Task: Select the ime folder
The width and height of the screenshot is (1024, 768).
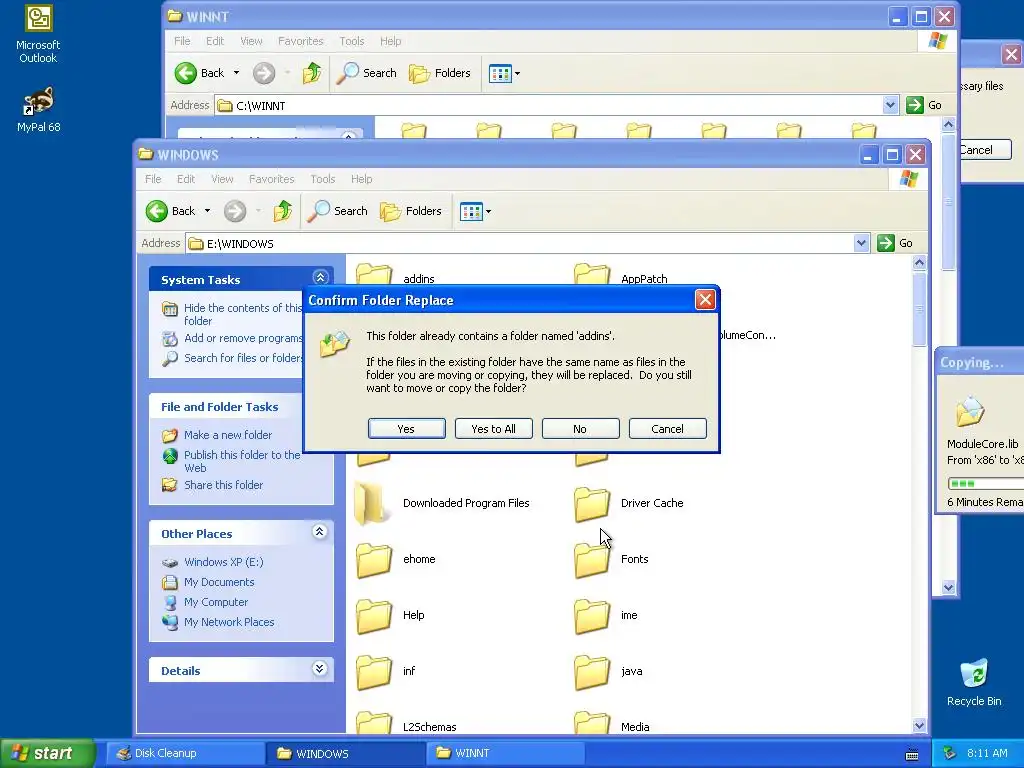Action: click(x=592, y=616)
